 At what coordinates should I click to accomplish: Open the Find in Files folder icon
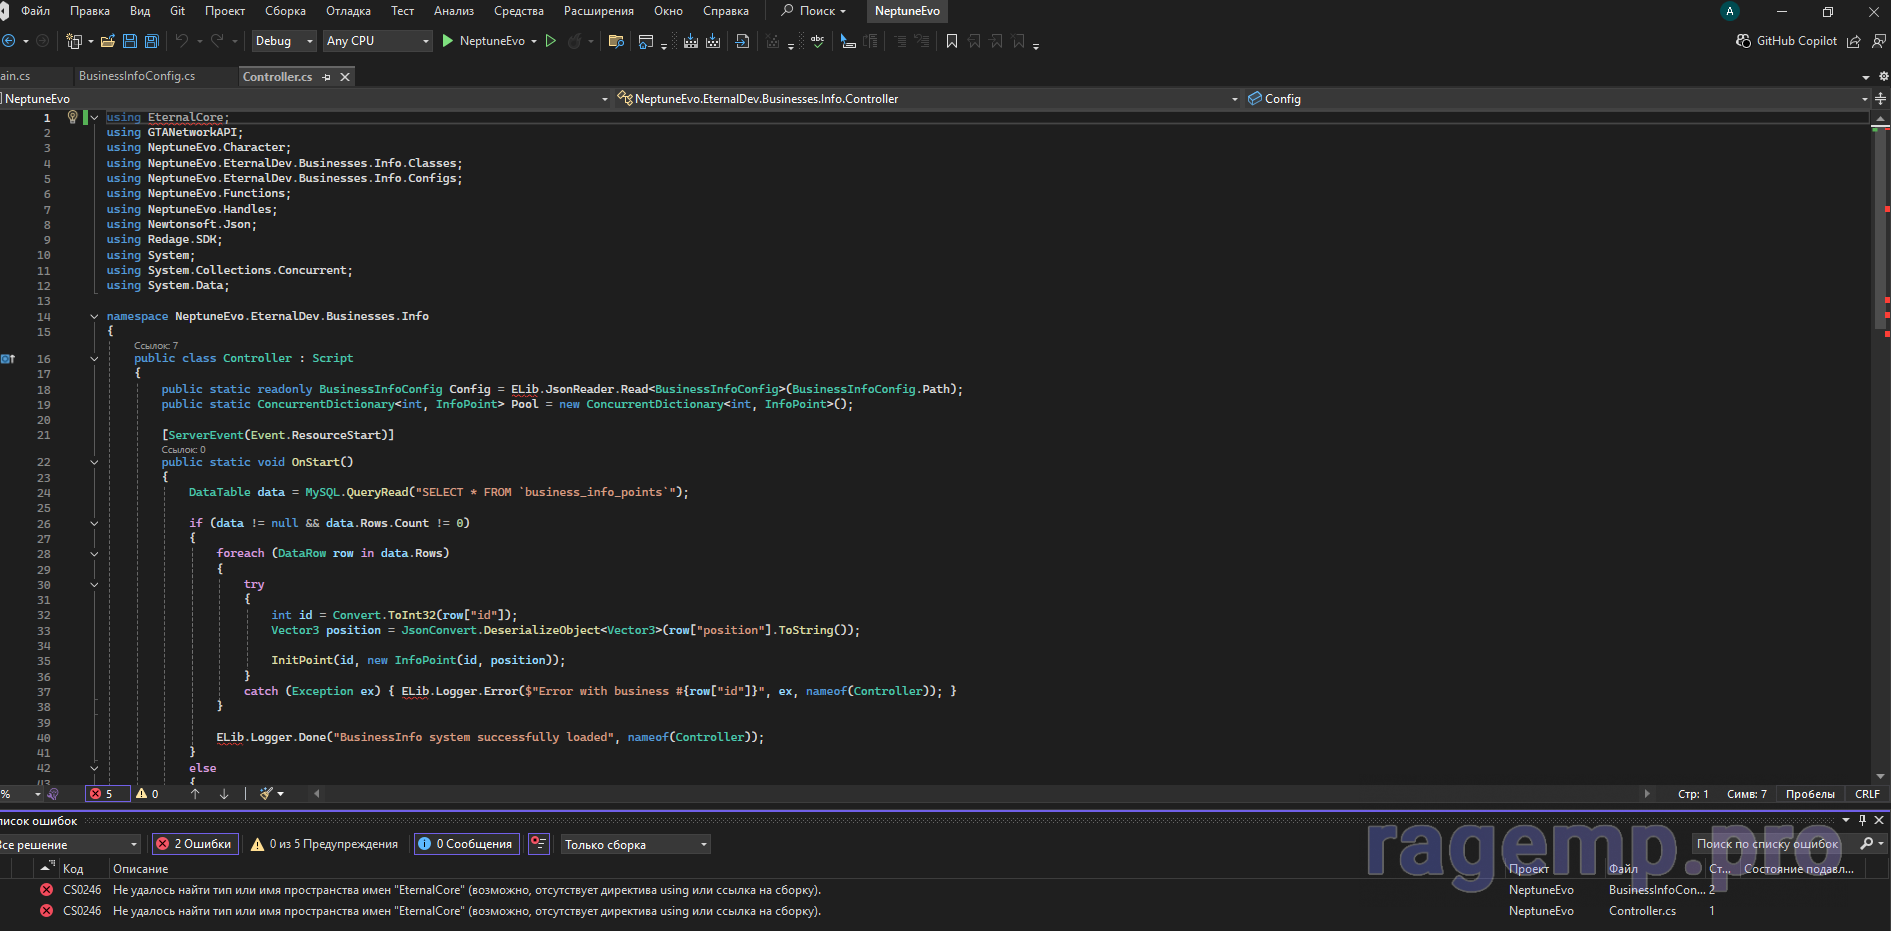616,41
